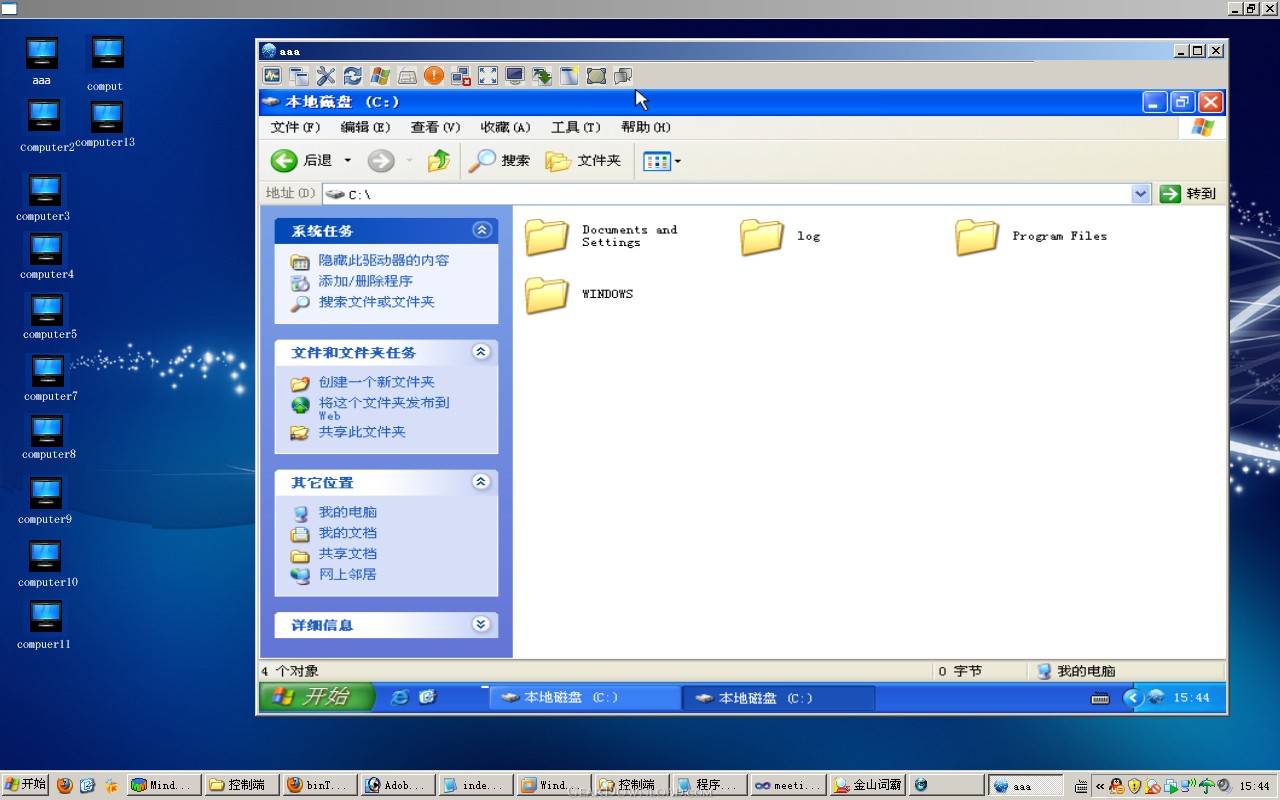Click the Up folder icon in Explorer toolbar
Screen dimensions: 1280x800
[x=439, y=160]
